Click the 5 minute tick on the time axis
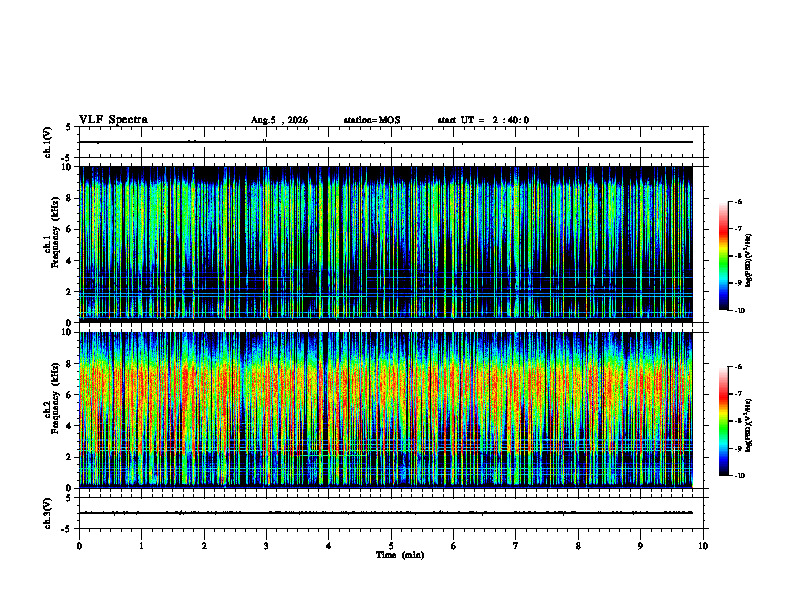 coord(391,546)
